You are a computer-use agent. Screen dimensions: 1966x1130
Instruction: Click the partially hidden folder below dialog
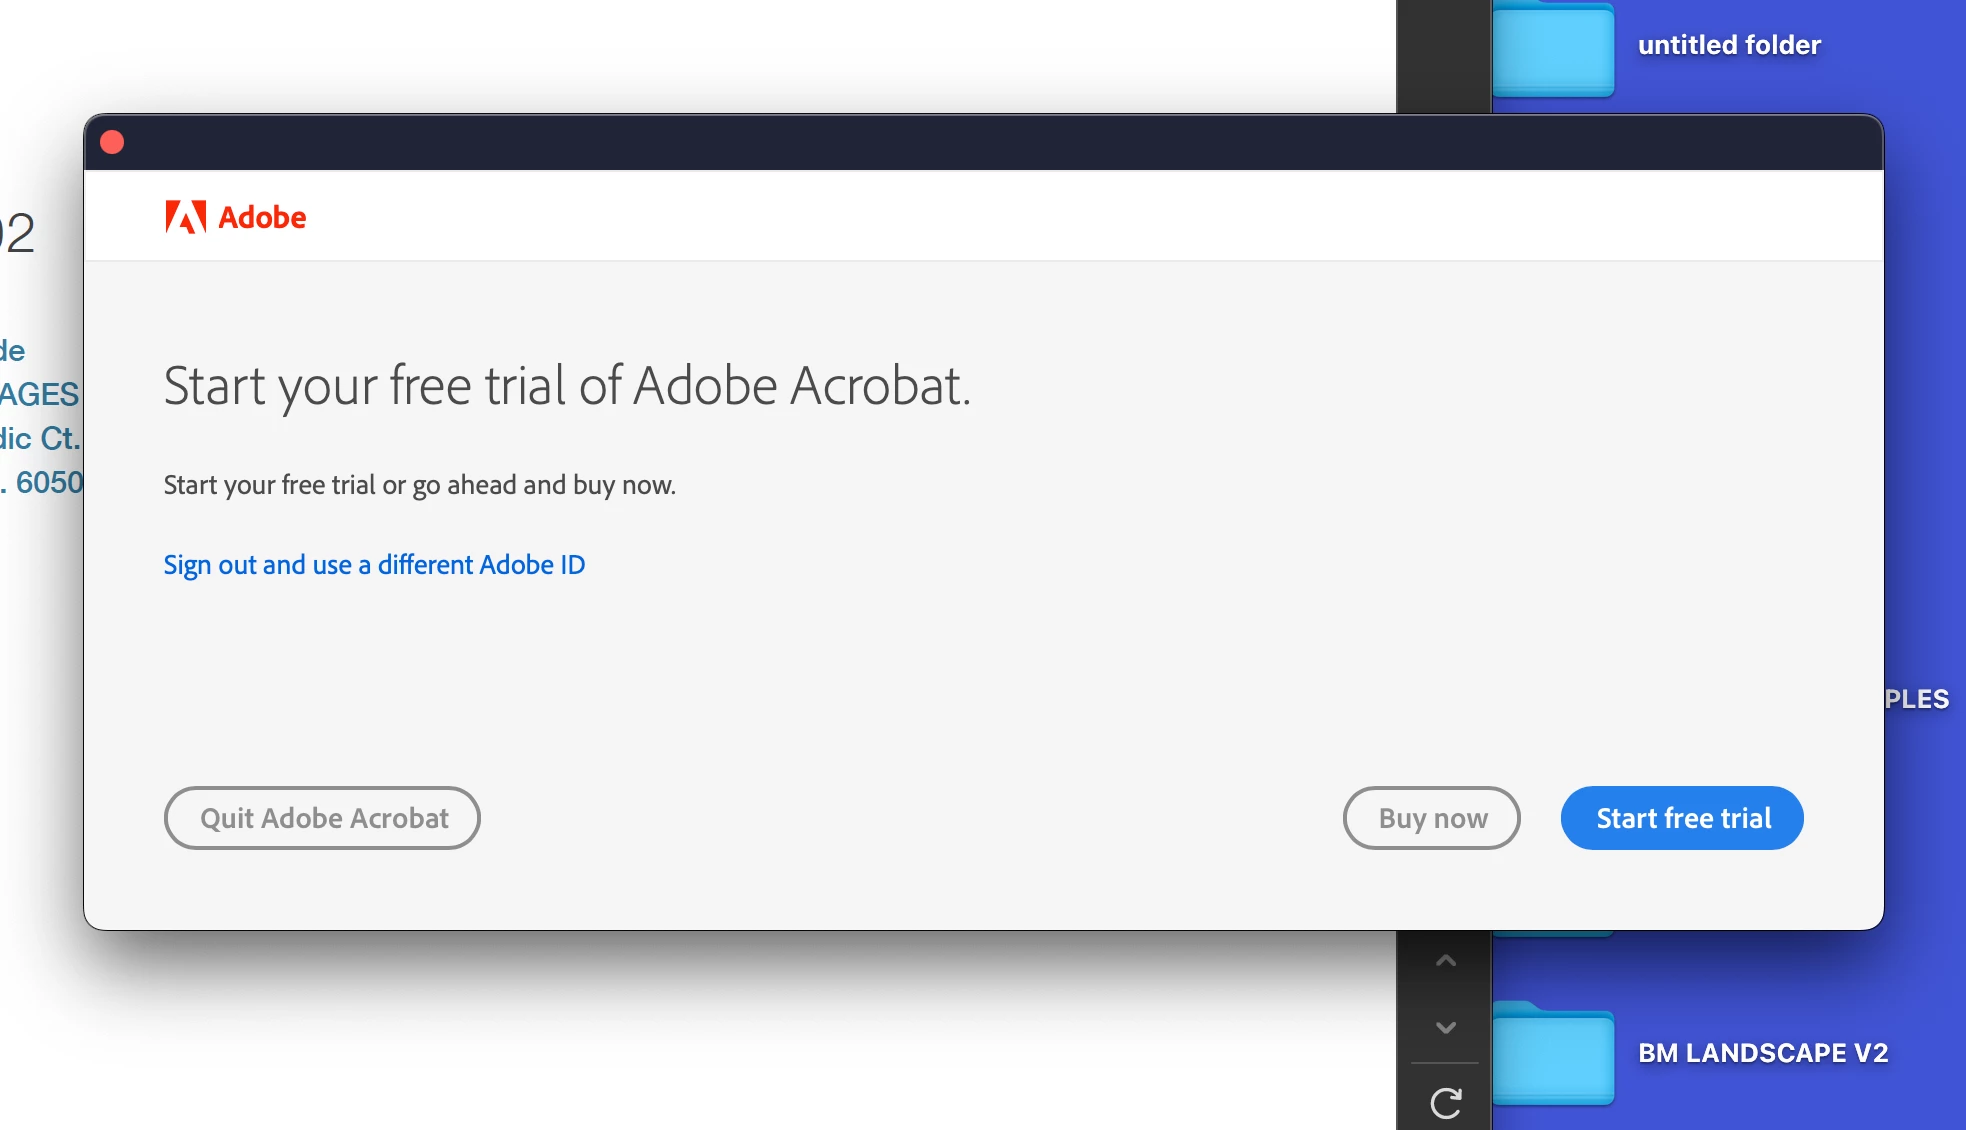1553,934
